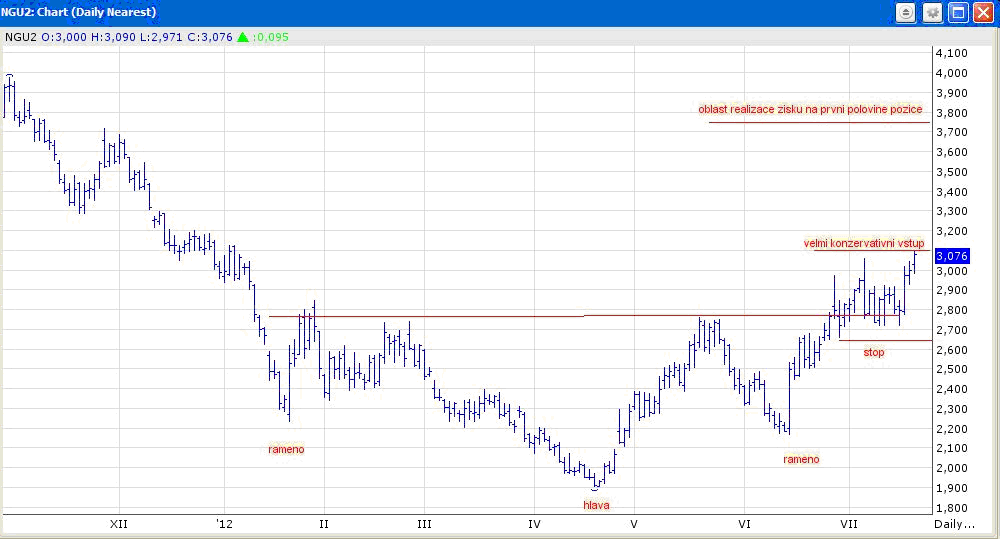Screen dimensions: 1000x539
Task: Click the green up-arrow price change indicator
Action: (242, 37)
